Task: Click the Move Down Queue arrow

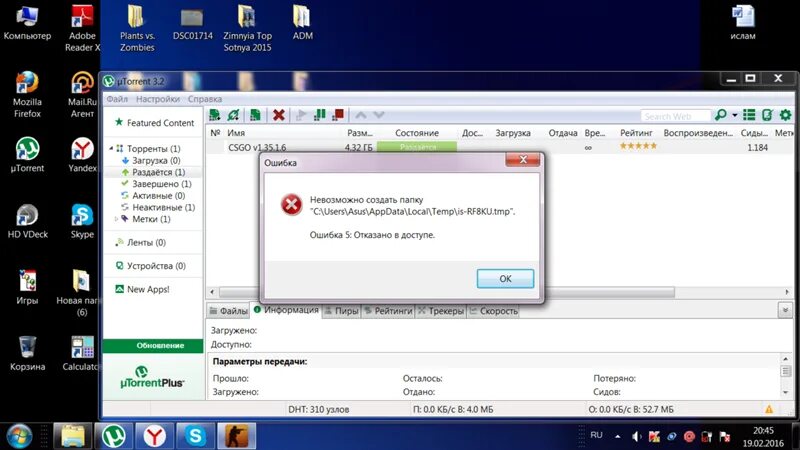Action: [379, 115]
